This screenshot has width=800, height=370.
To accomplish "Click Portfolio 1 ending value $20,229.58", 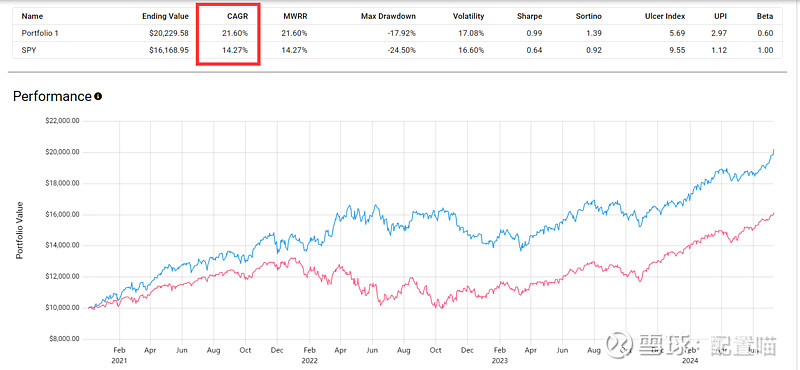I will point(168,33).
